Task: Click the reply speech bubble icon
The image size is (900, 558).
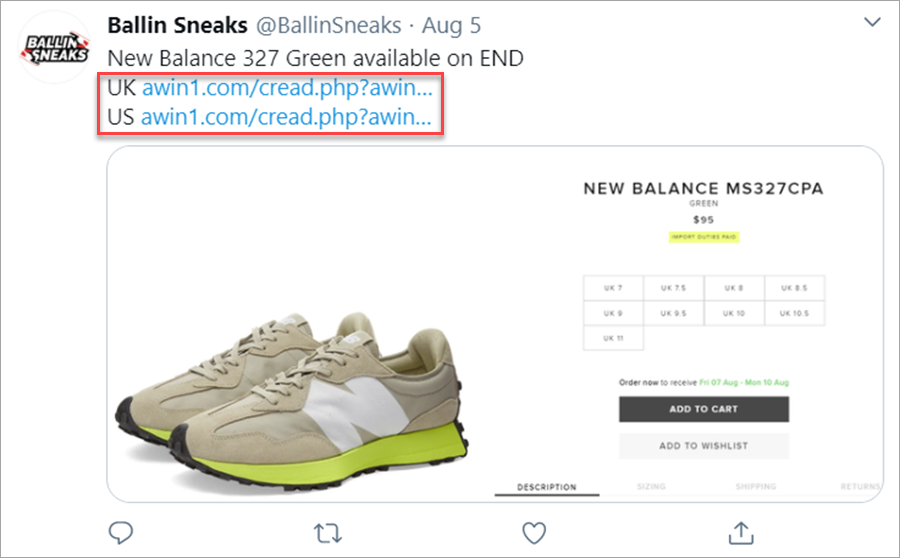Action: coord(120,531)
